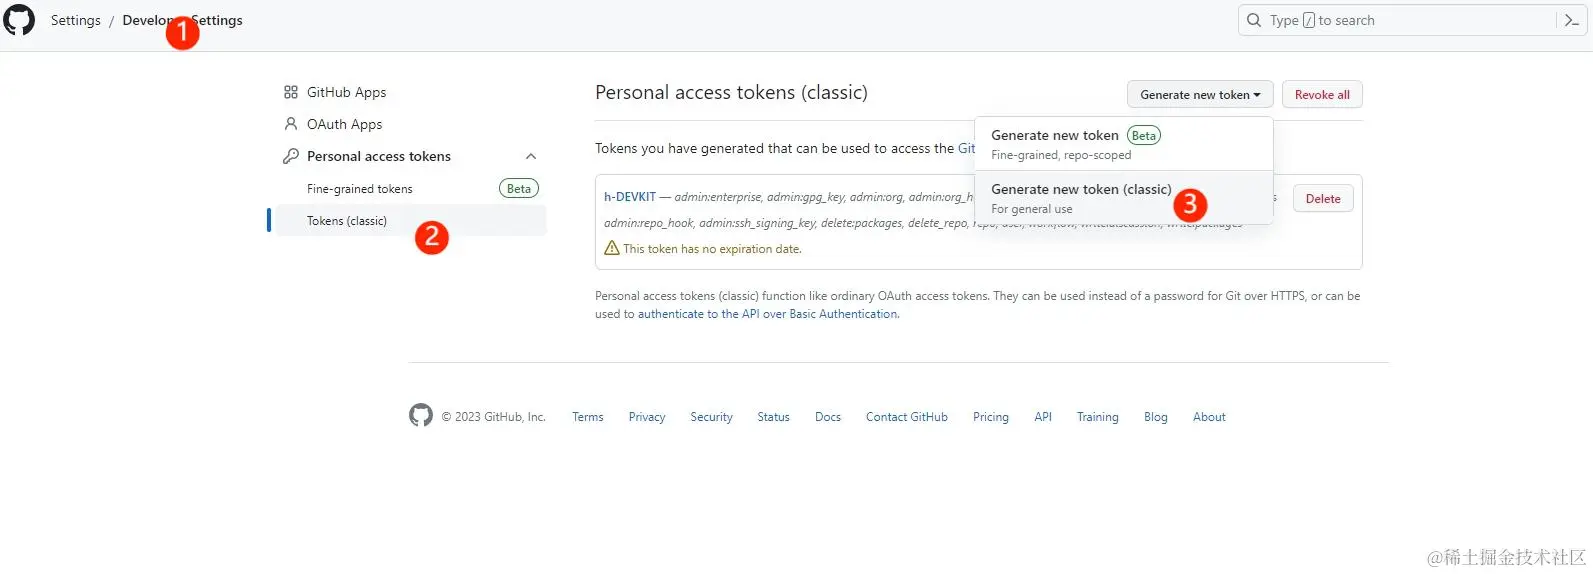Image resolution: width=1593 pixels, height=574 pixels.
Task: Click the footer GitHub octocat logo
Action: (421, 416)
